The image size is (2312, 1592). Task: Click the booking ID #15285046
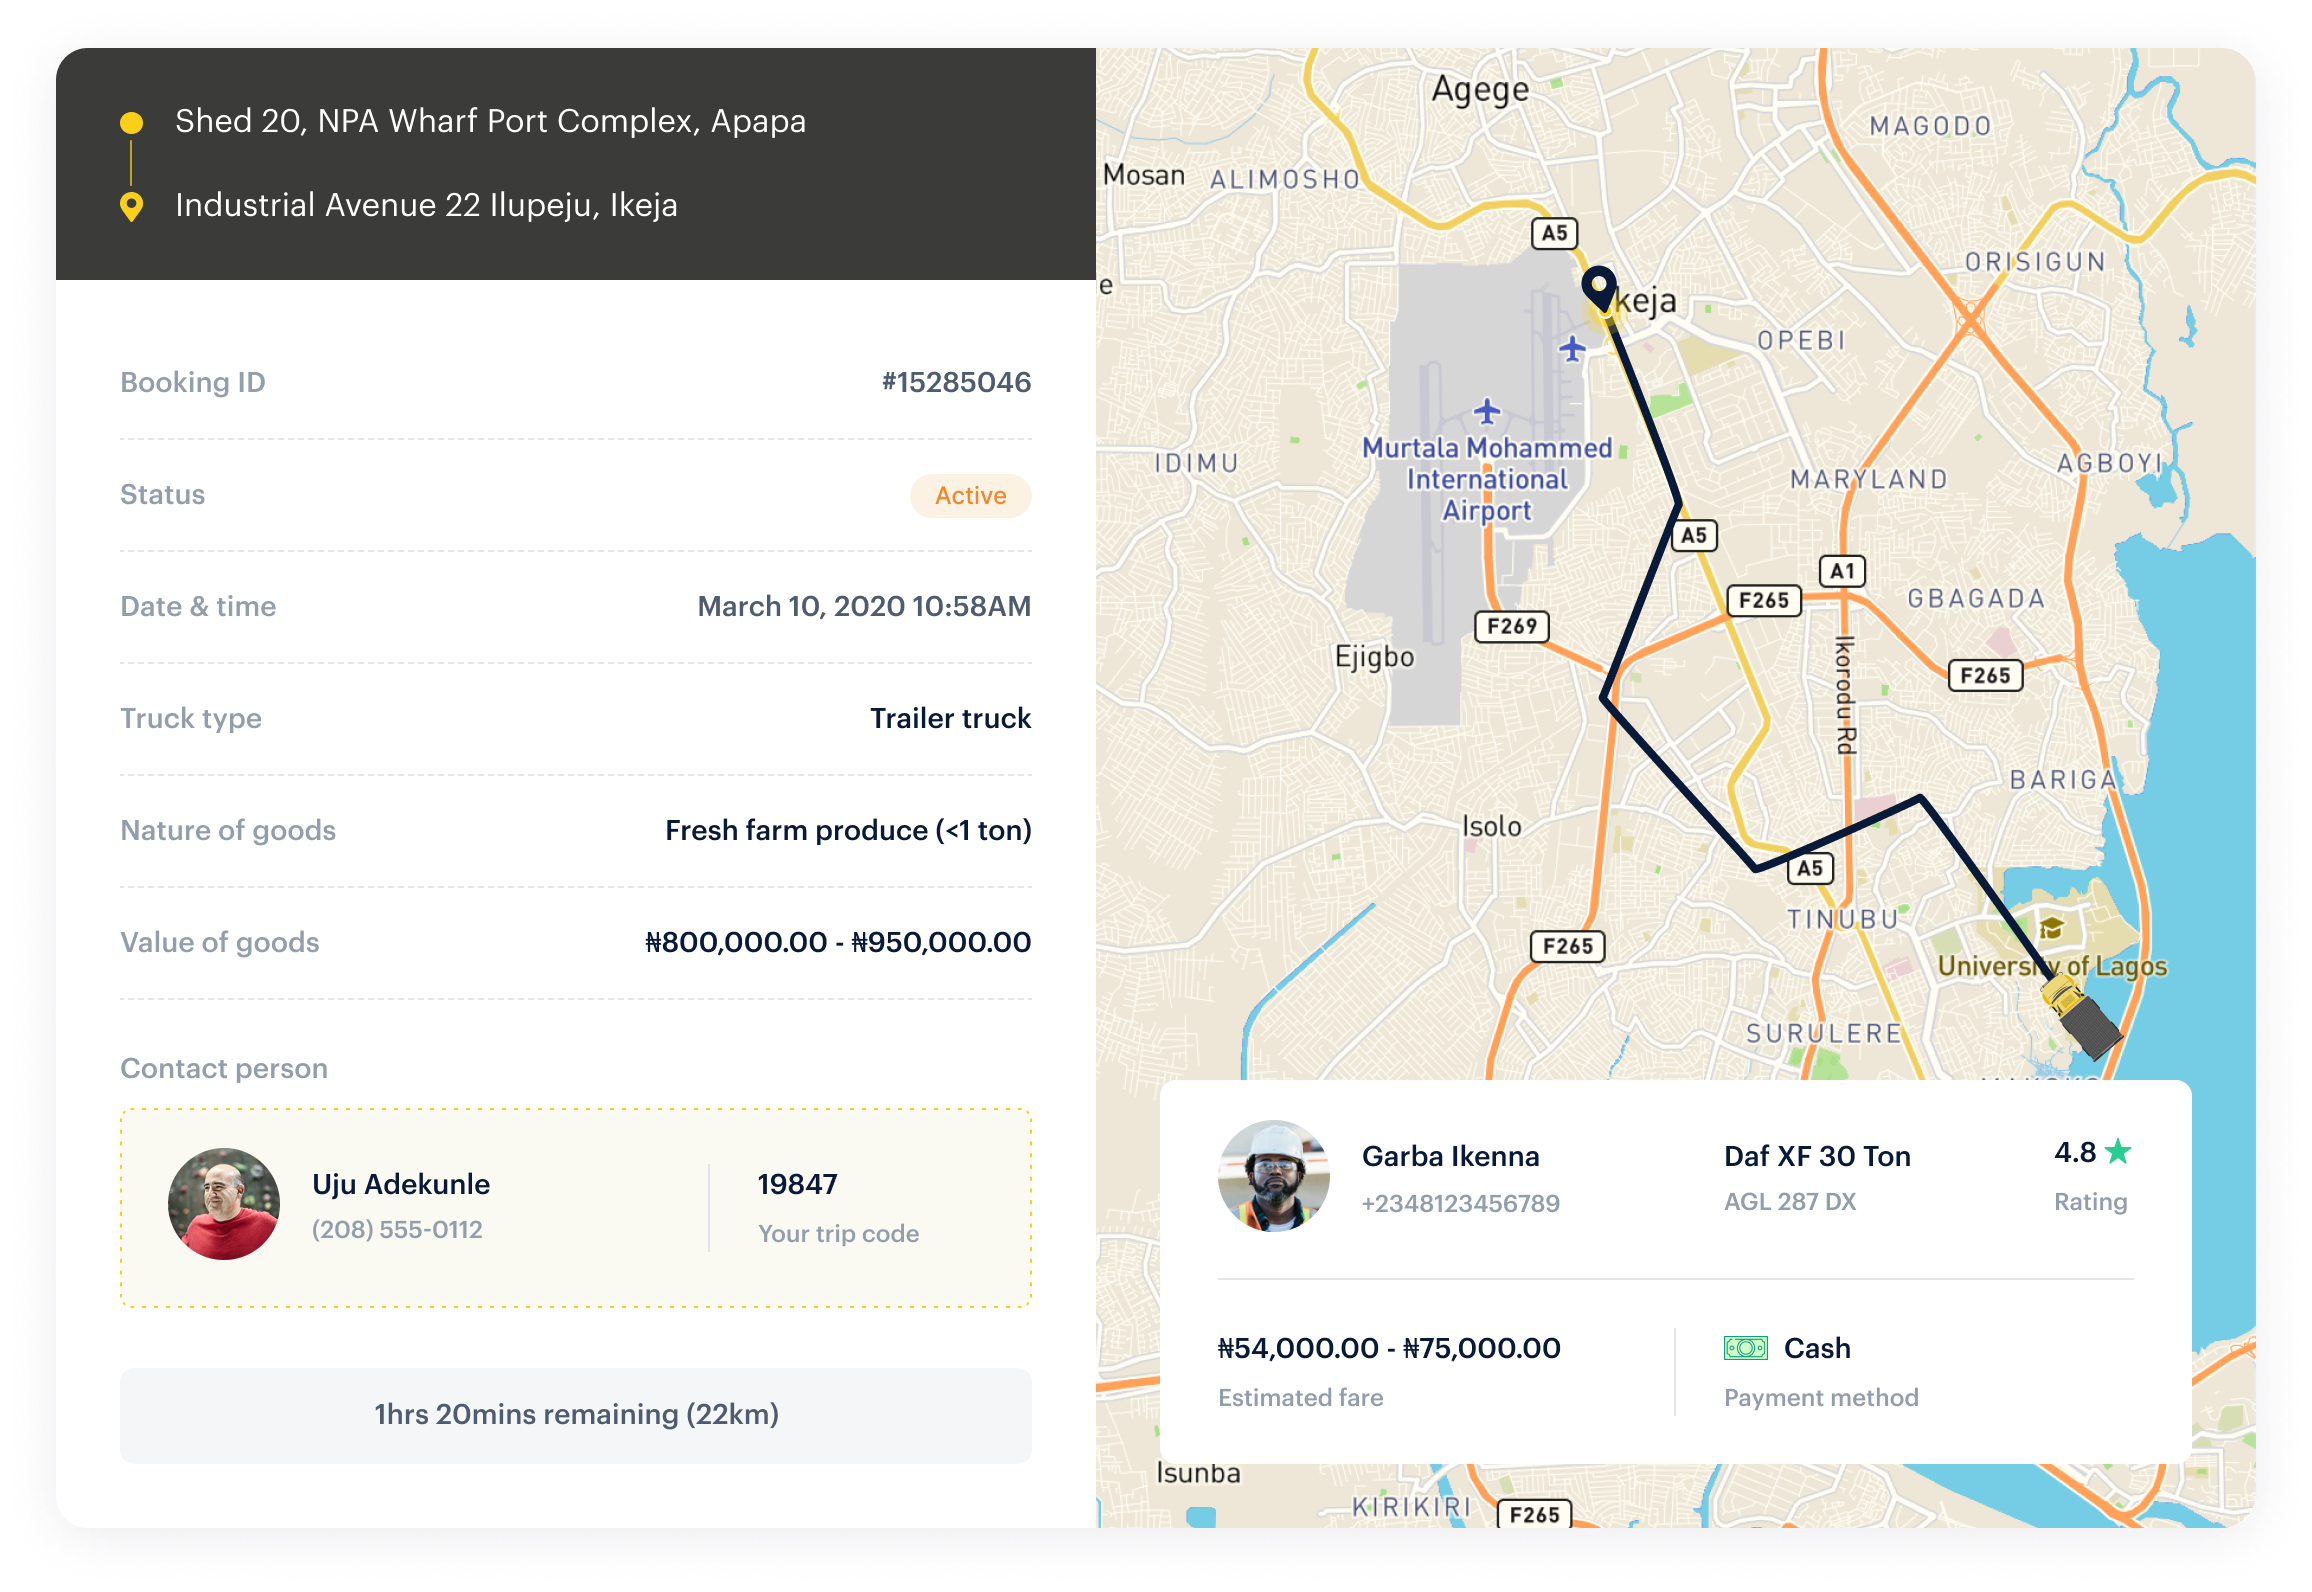(955, 382)
